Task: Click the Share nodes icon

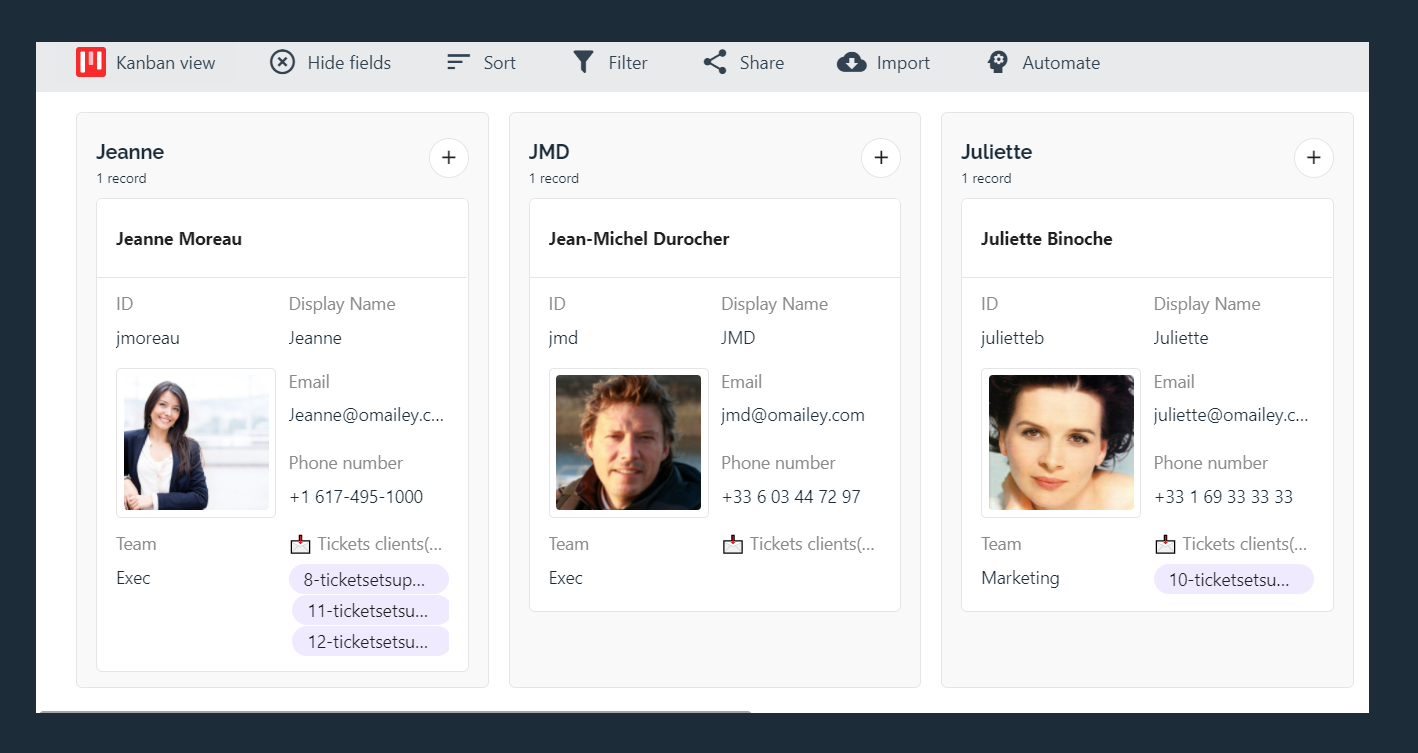Action: tap(715, 62)
